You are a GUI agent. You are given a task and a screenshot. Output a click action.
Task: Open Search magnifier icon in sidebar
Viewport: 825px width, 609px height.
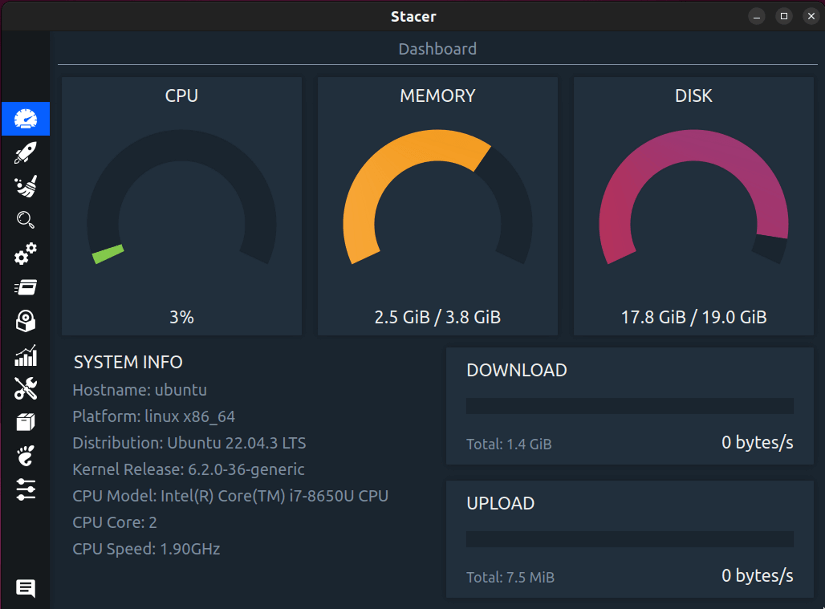[26, 220]
